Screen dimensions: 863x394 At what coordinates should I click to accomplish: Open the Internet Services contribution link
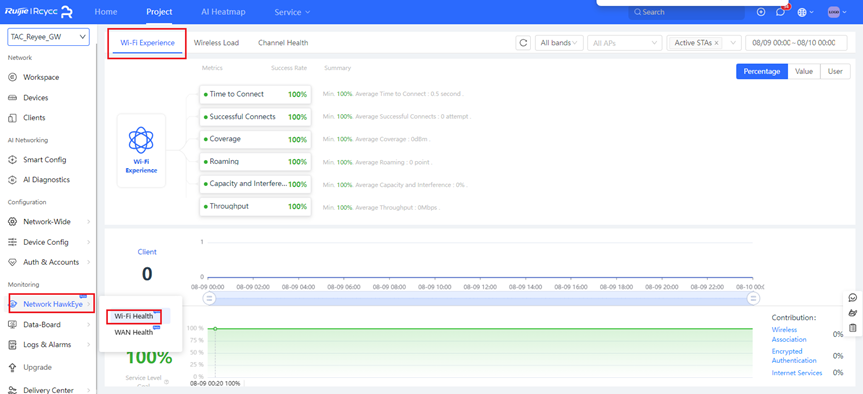tap(797, 373)
